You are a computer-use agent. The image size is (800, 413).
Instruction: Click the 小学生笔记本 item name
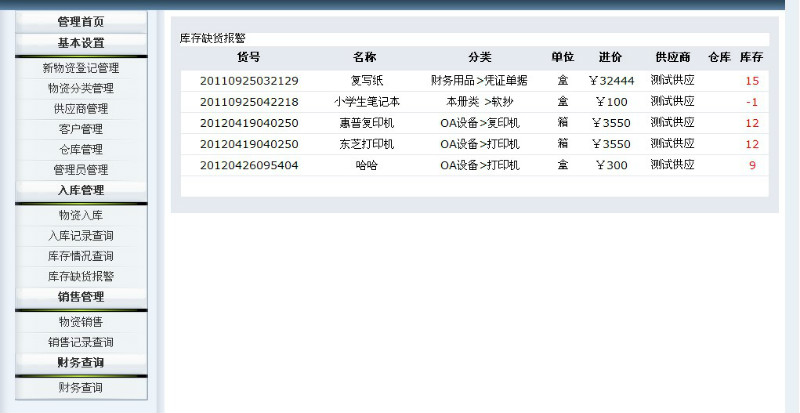[366, 102]
